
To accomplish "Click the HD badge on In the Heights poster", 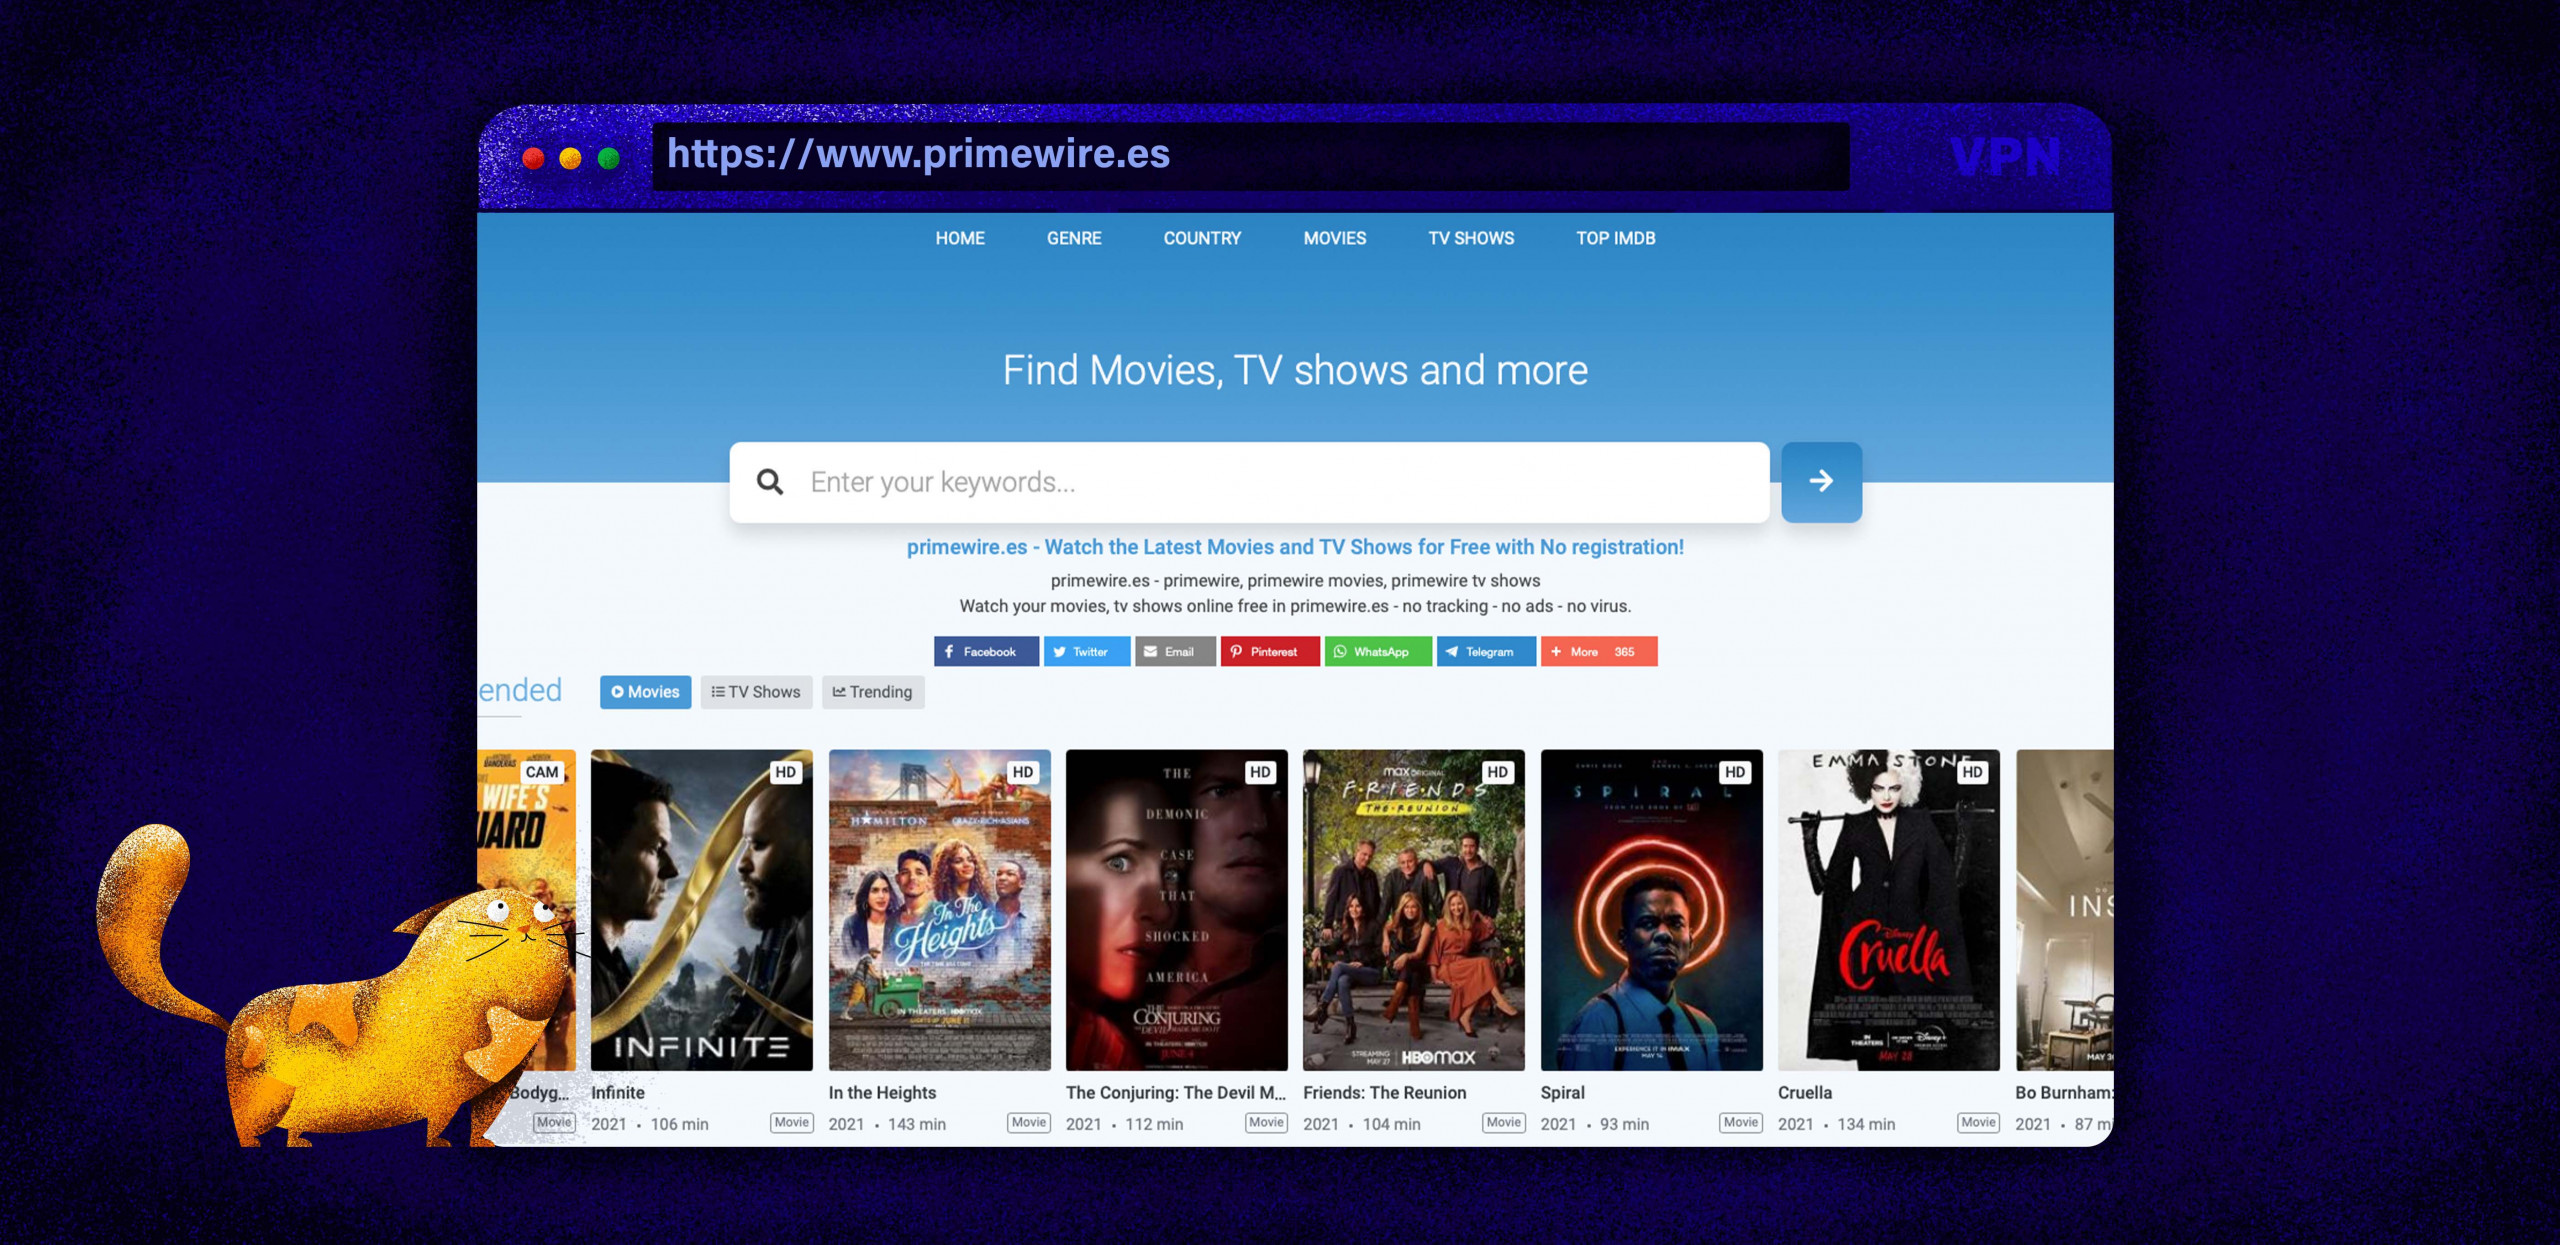I will pyautogui.click(x=1023, y=772).
